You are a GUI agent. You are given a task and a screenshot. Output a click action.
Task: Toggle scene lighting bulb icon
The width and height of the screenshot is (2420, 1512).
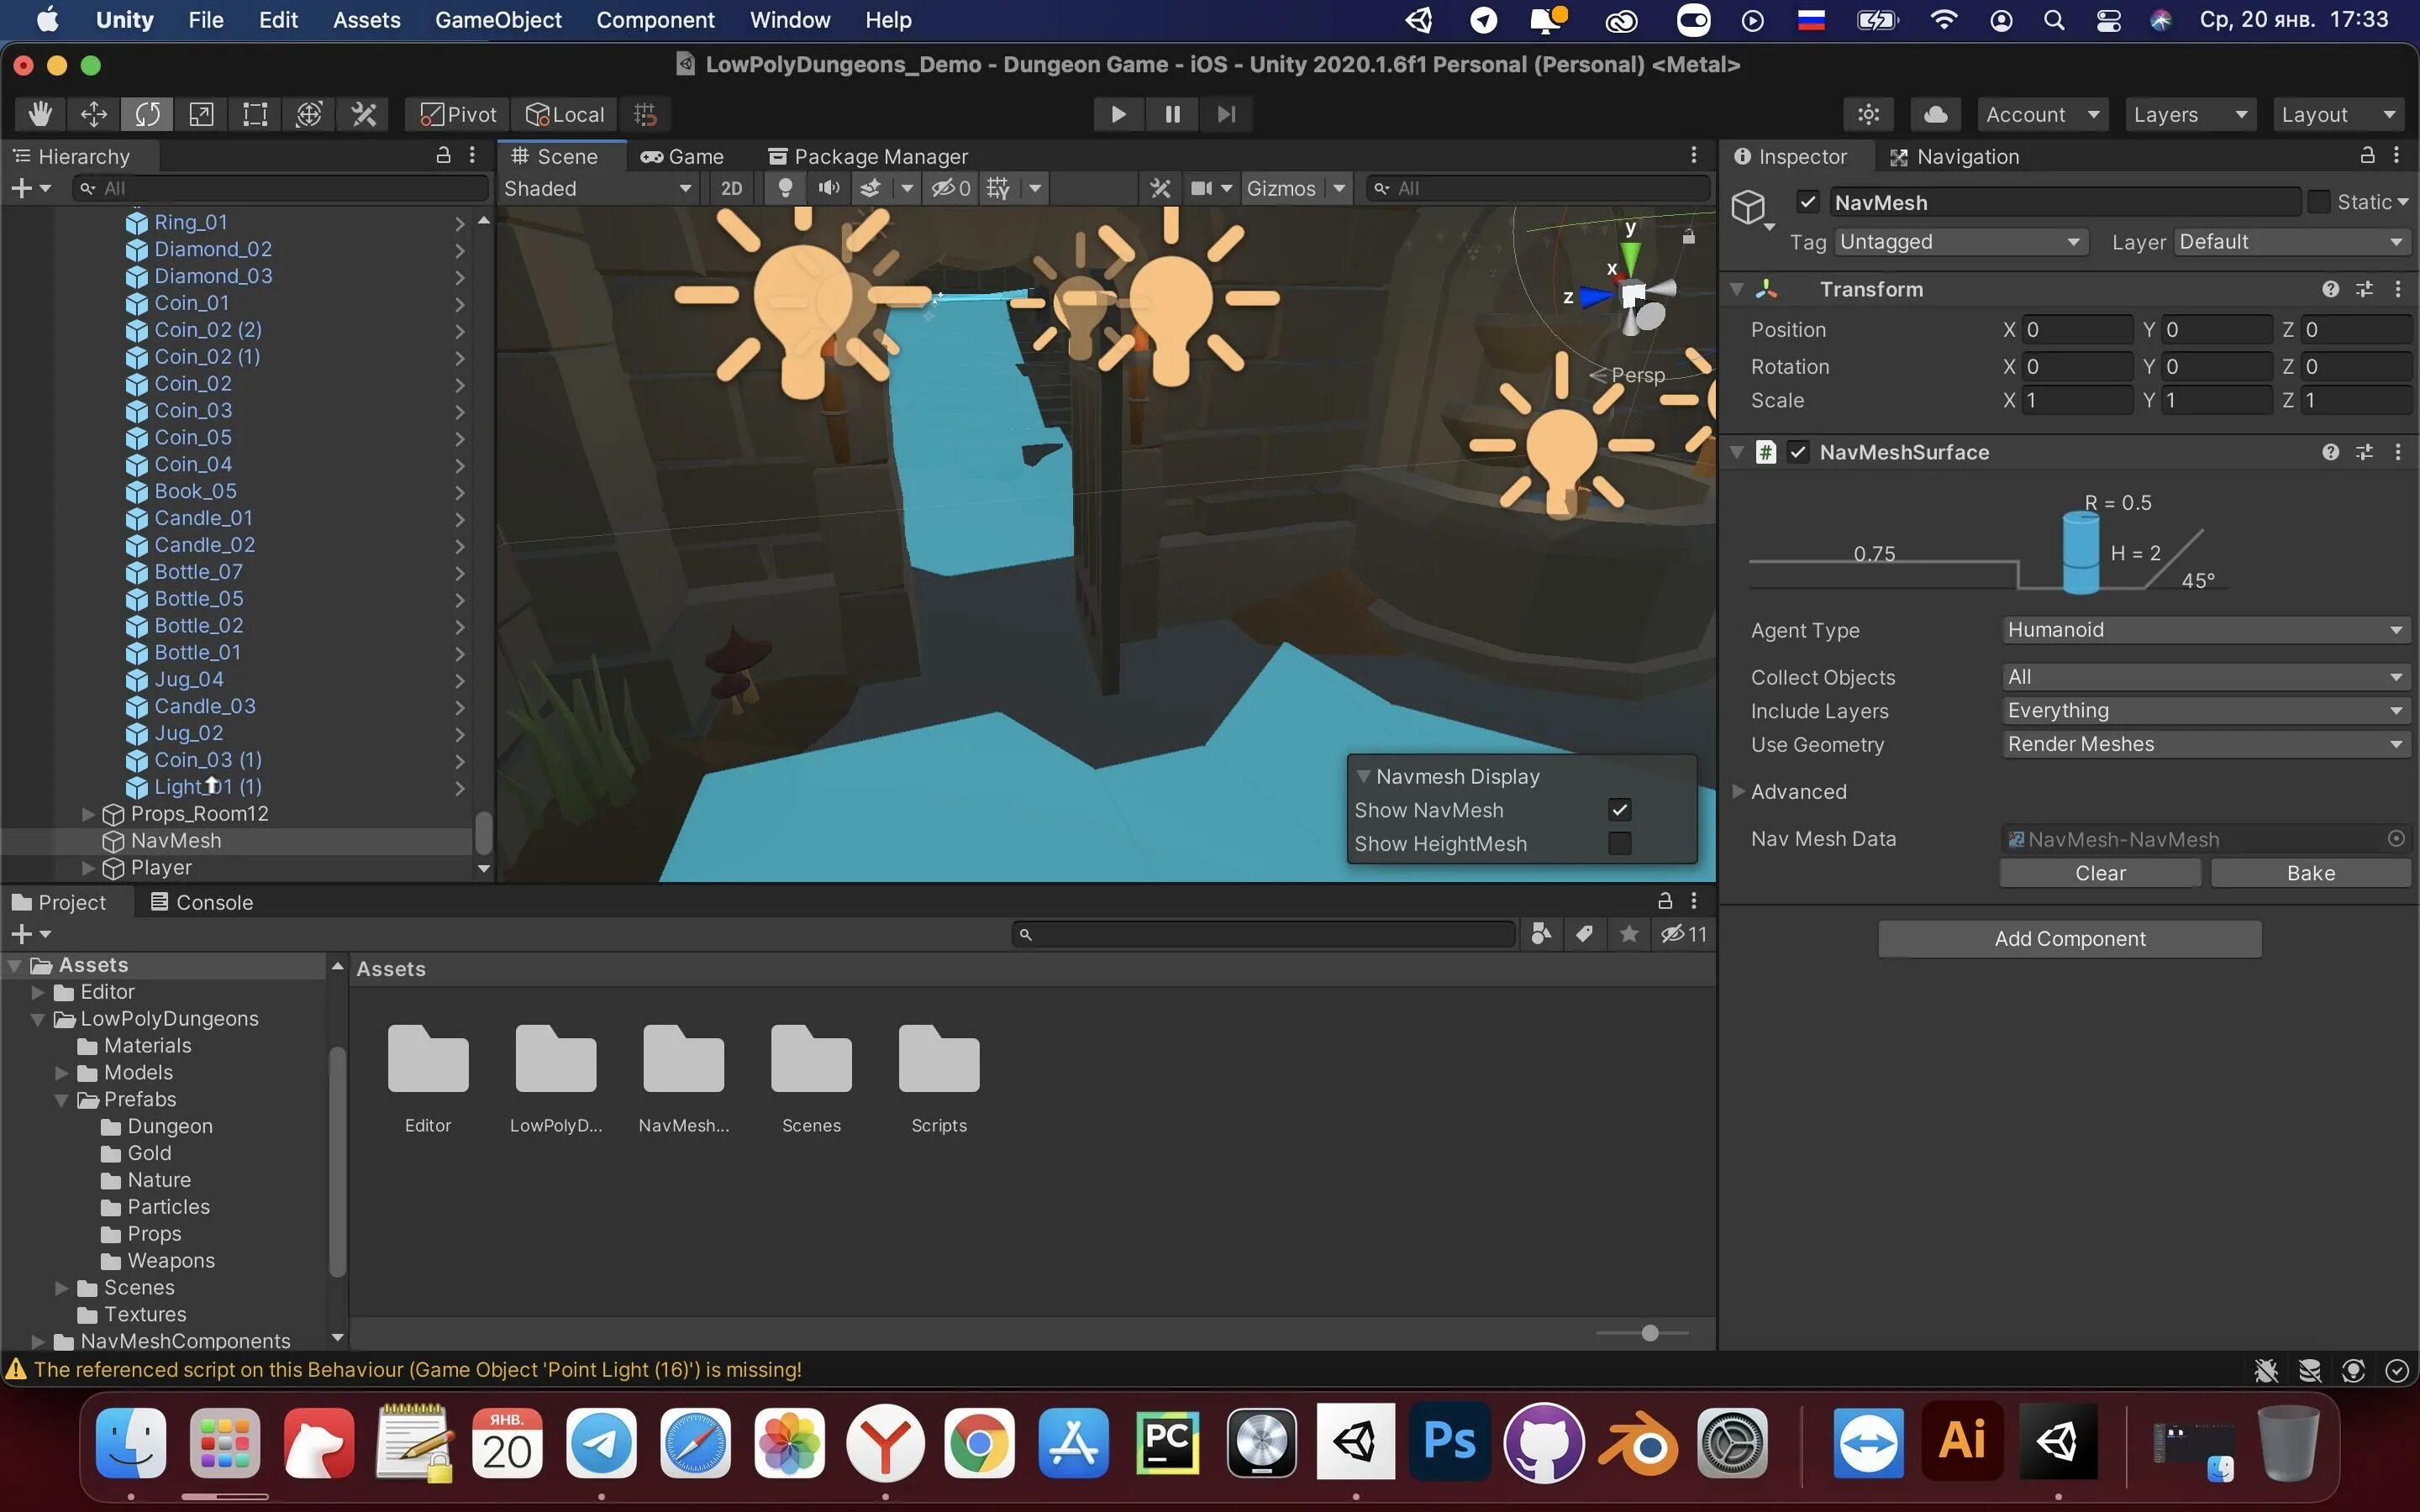(x=786, y=188)
